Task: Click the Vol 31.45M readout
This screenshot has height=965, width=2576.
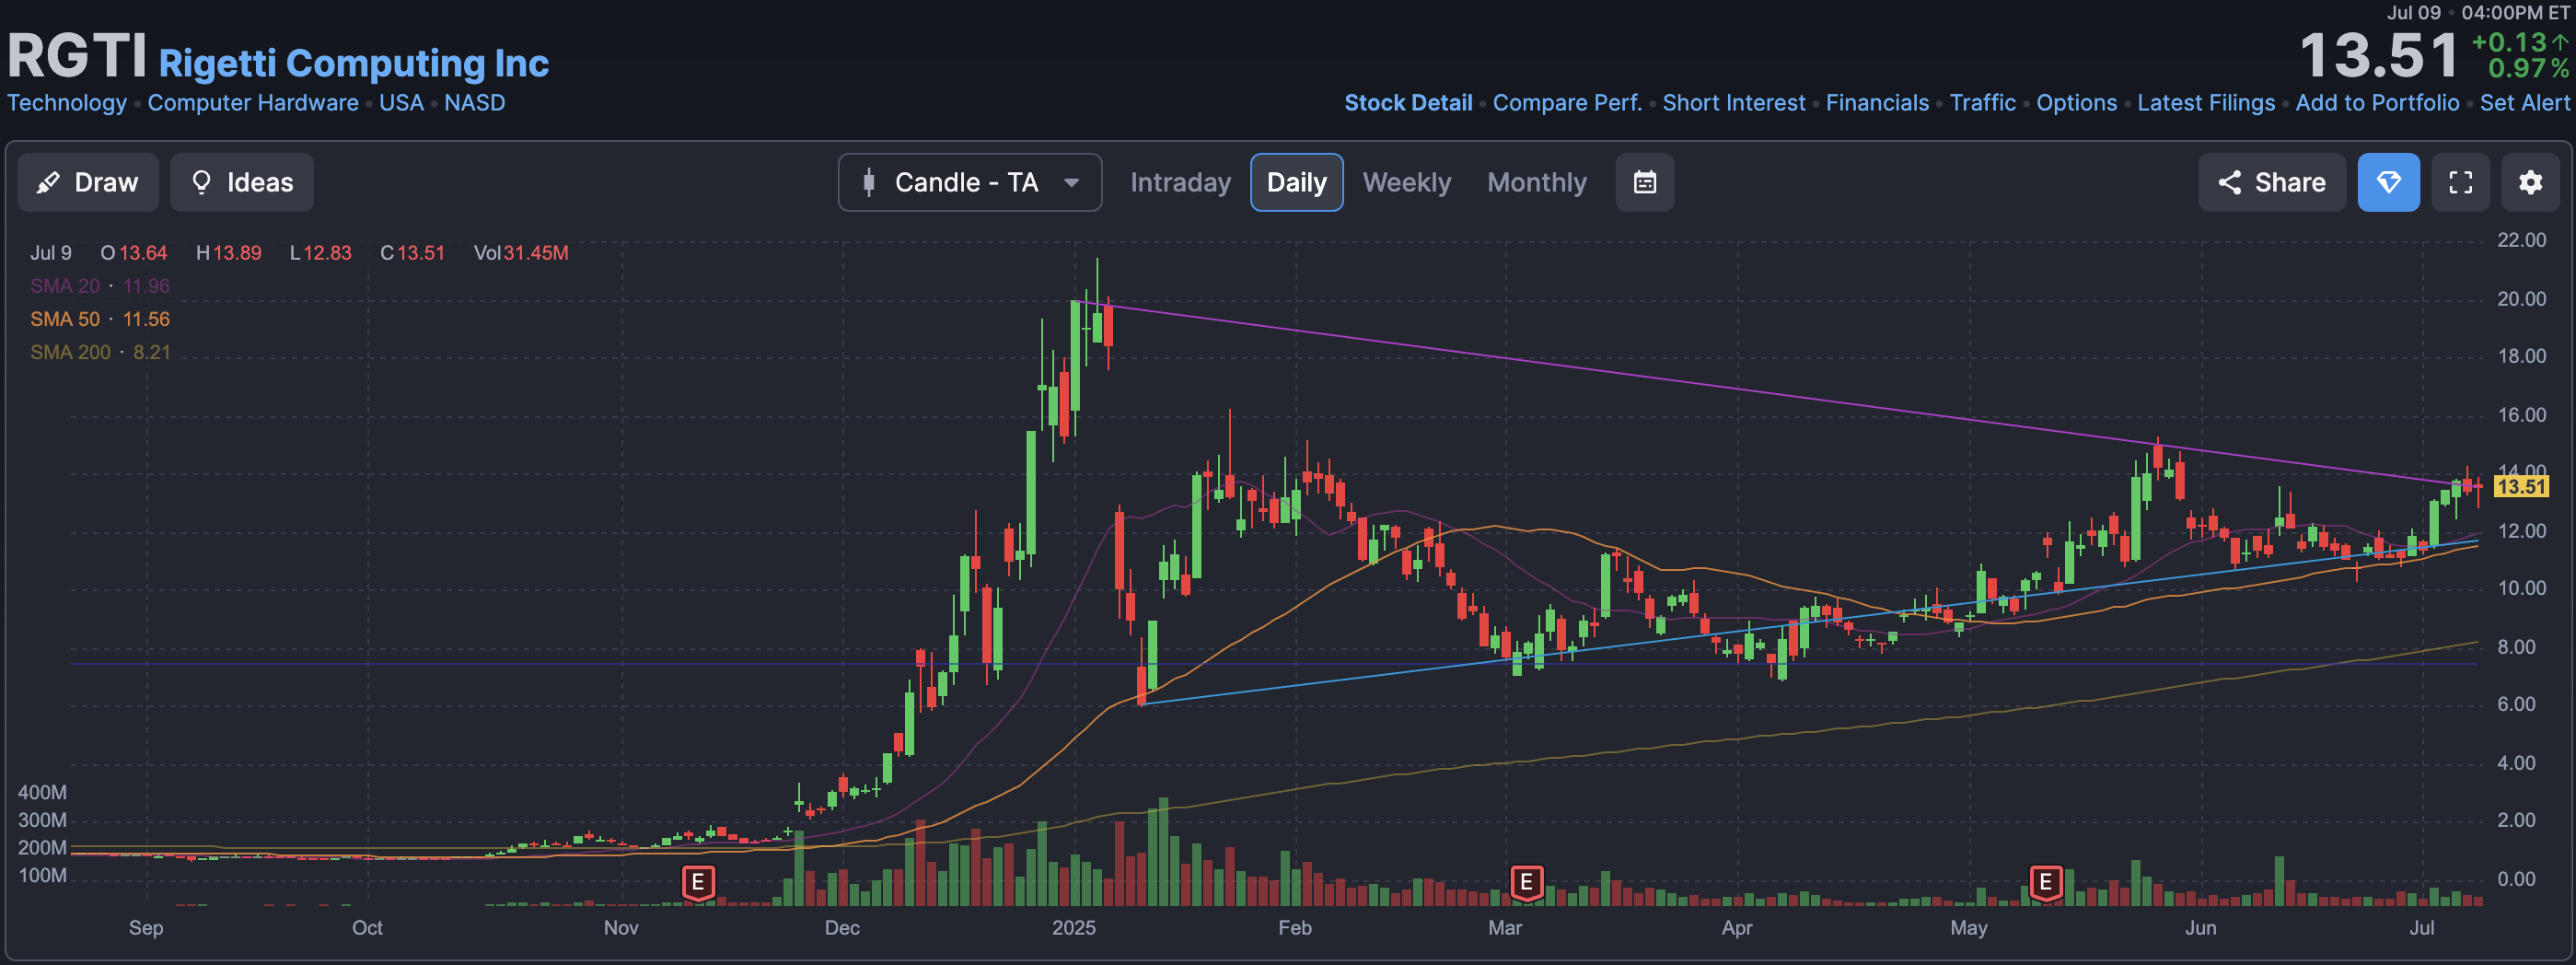Action: click(x=520, y=253)
